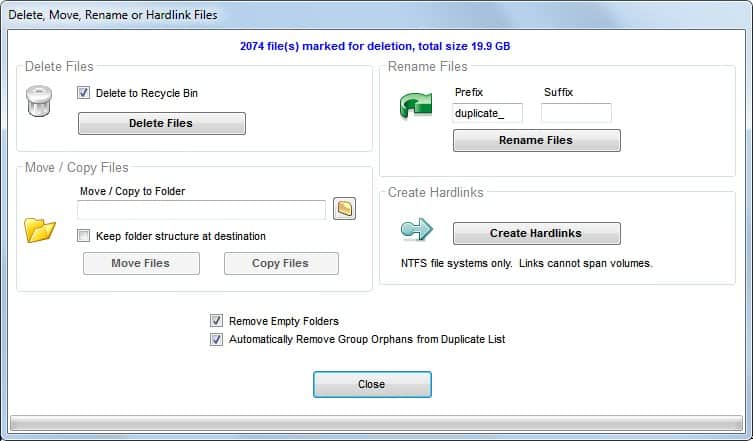753x441 pixels.
Task: Click the yellow open folder icon
Action: click(40, 230)
